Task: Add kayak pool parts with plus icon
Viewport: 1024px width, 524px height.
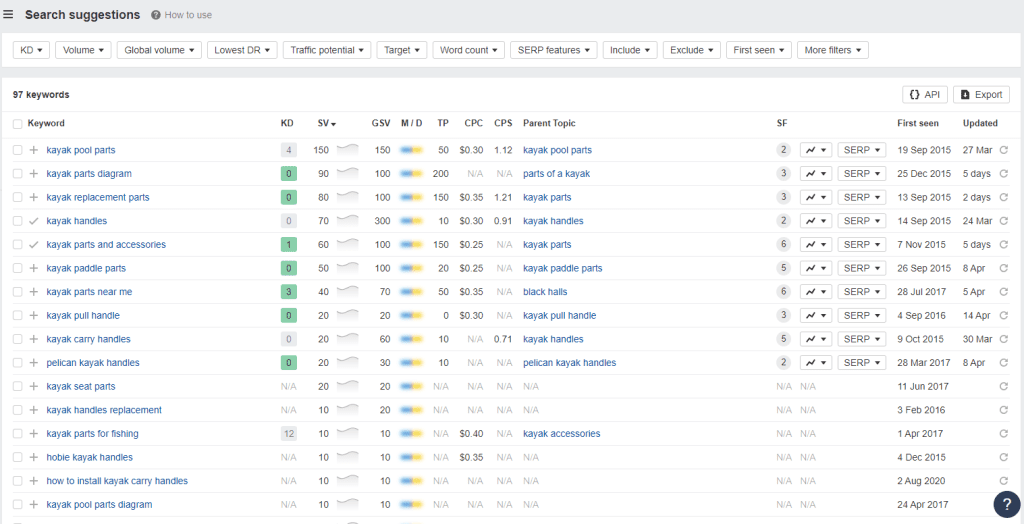Action: (34, 150)
